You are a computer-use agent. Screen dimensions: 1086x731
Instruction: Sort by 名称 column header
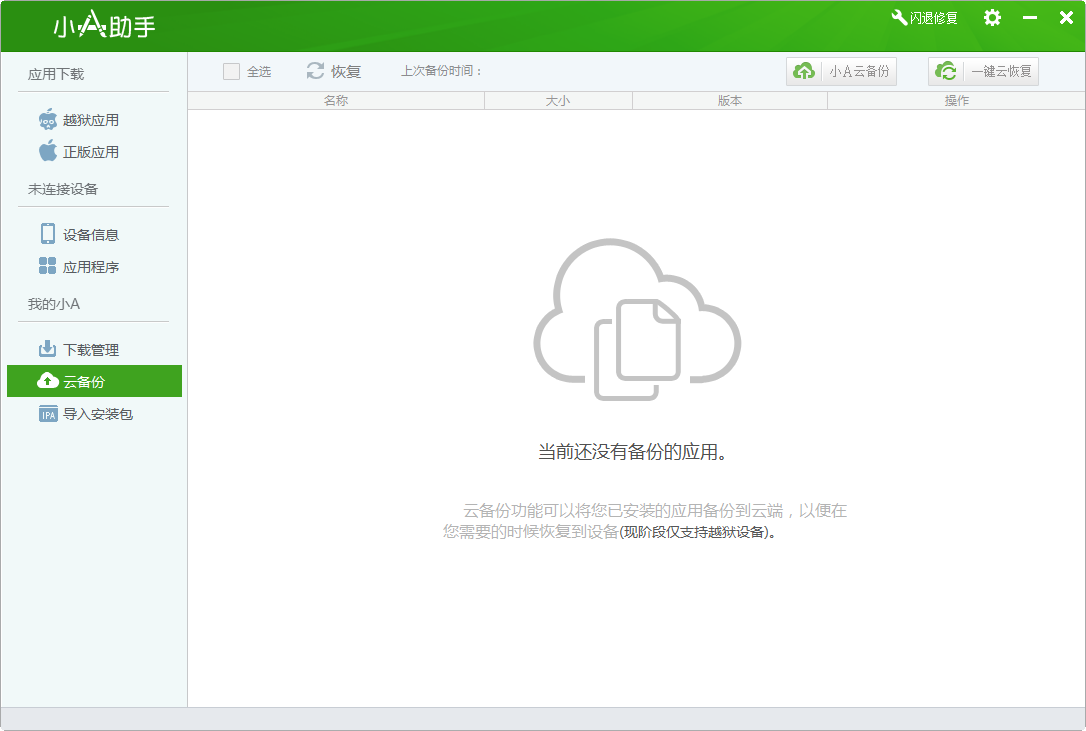(336, 100)
